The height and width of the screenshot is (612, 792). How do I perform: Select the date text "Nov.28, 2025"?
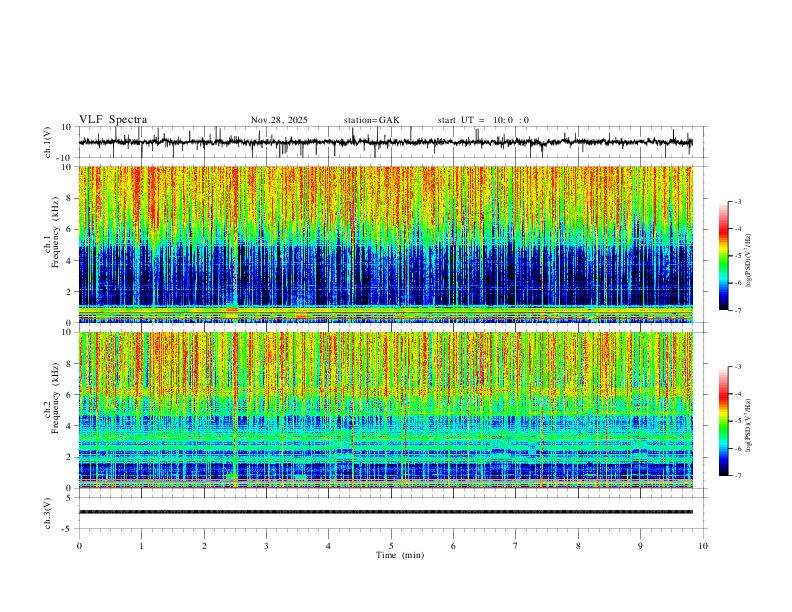click(279, 120)
